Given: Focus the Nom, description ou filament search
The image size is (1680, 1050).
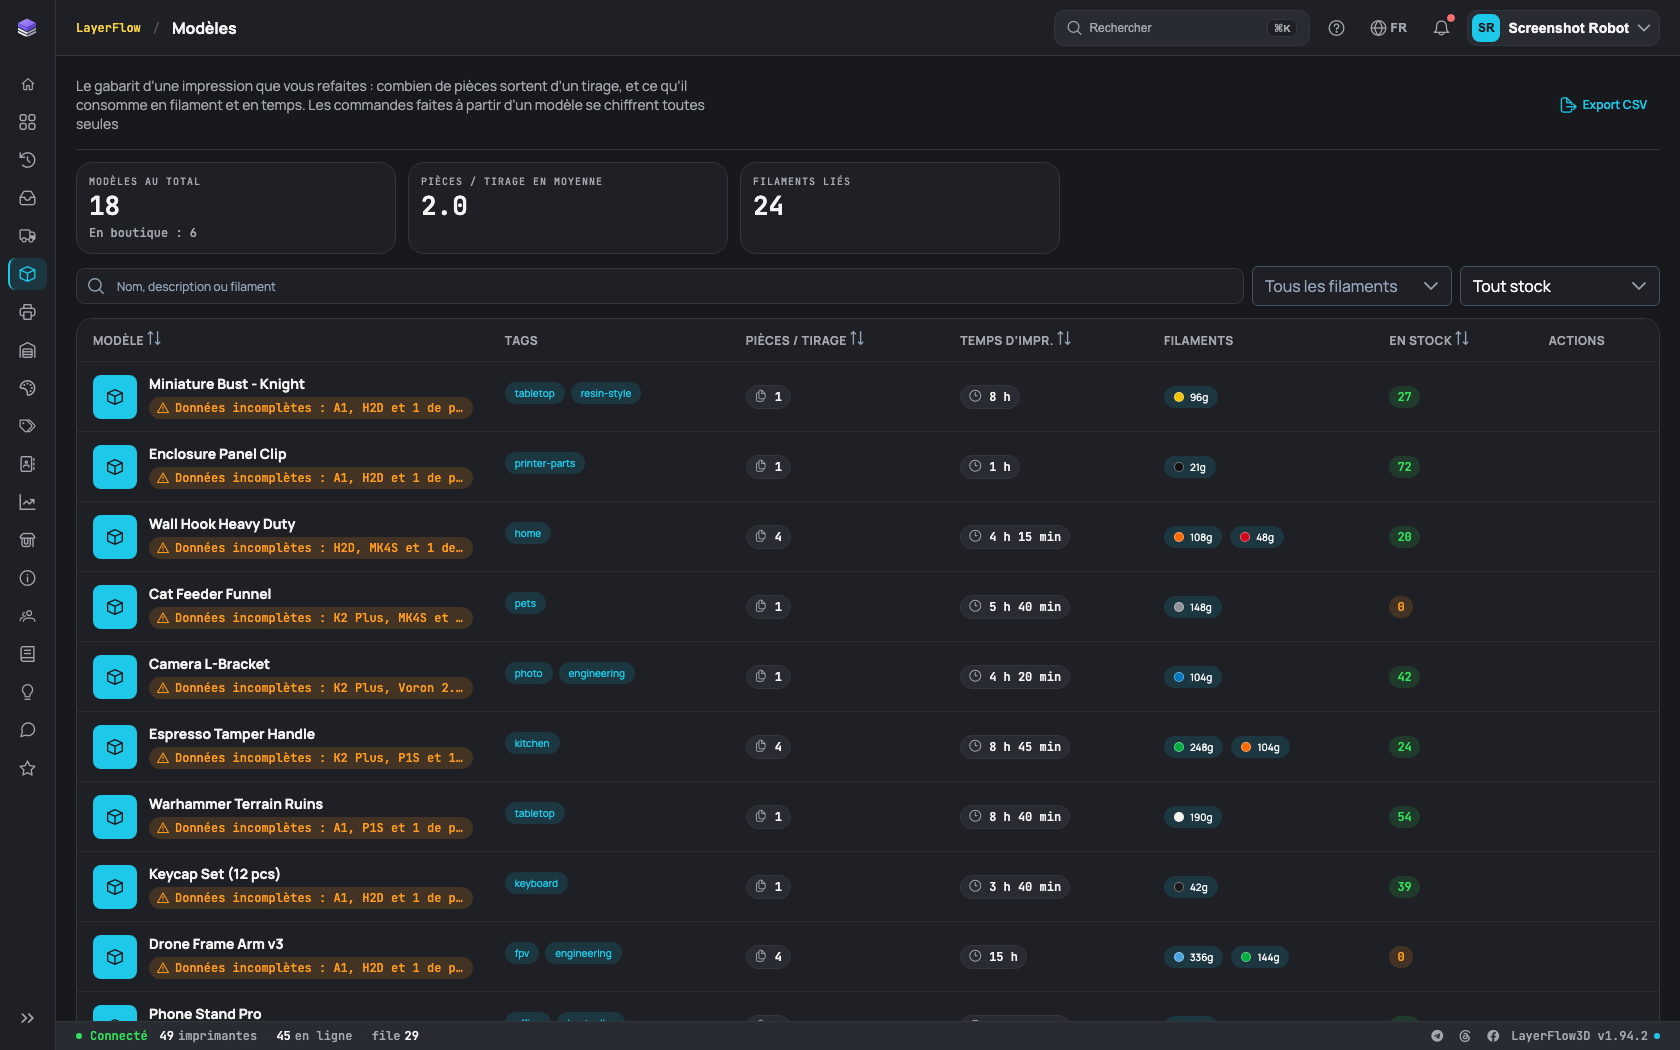Looking at the screenshot, I should 660,286.
